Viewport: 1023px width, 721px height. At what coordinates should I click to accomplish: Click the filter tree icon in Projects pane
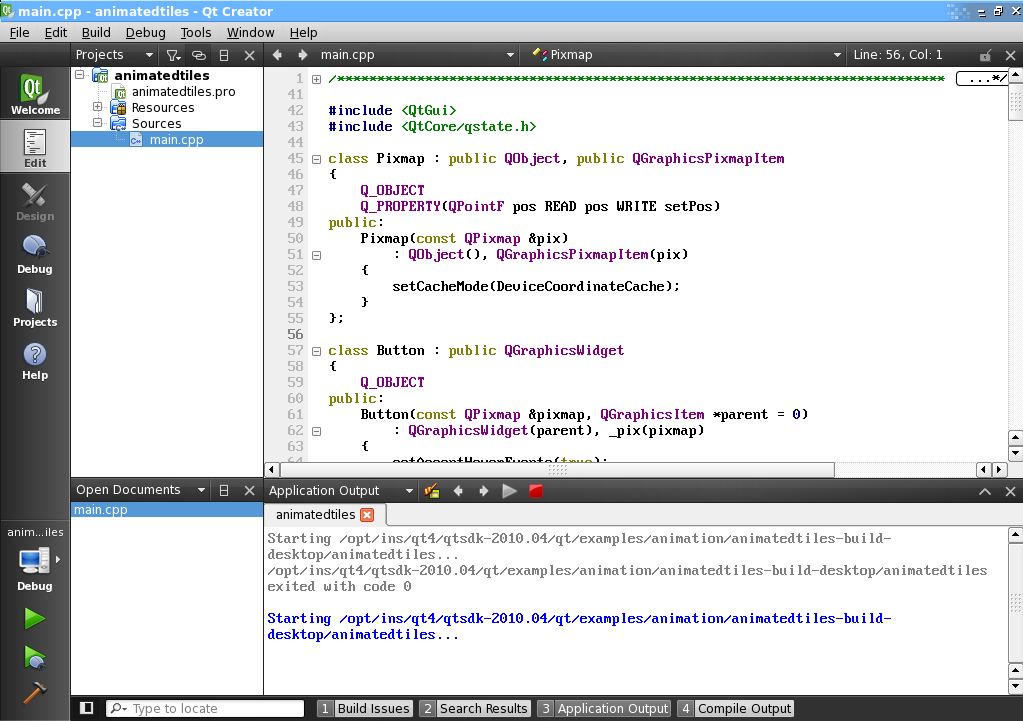coord(173,55)
